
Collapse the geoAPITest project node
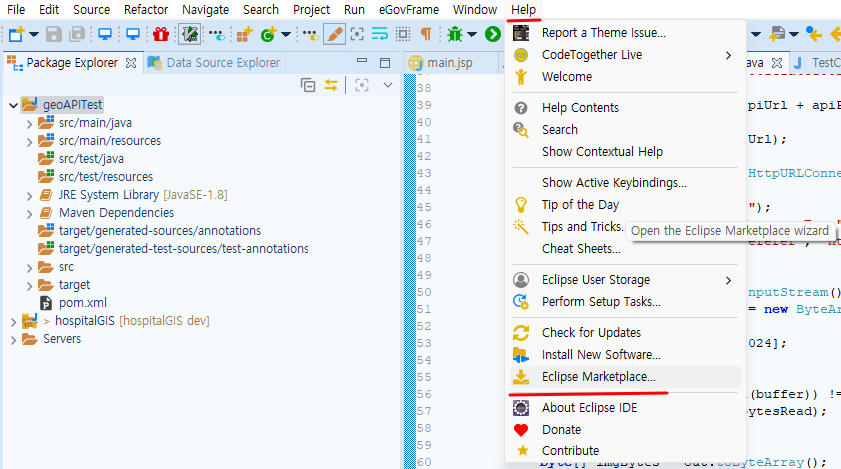pos(13,105)
